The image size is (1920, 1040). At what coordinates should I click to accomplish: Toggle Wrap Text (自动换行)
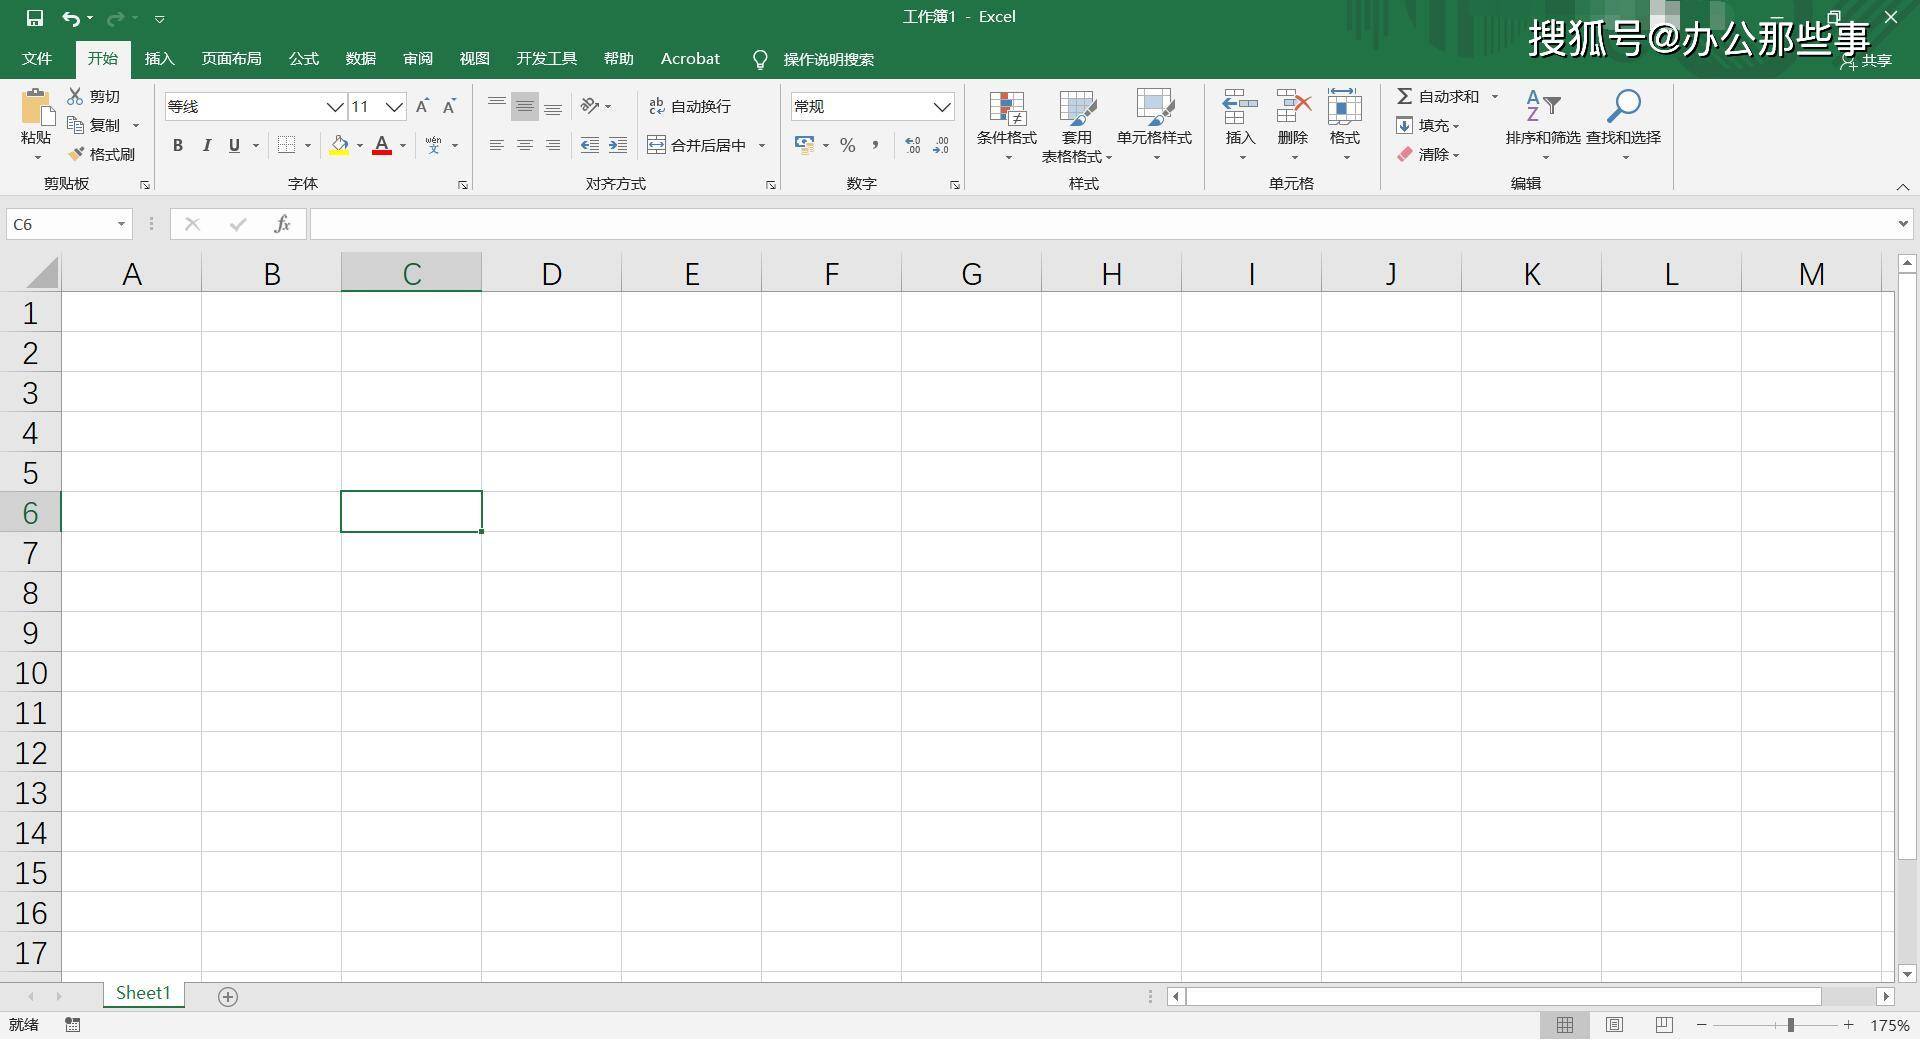click(690, 106)
